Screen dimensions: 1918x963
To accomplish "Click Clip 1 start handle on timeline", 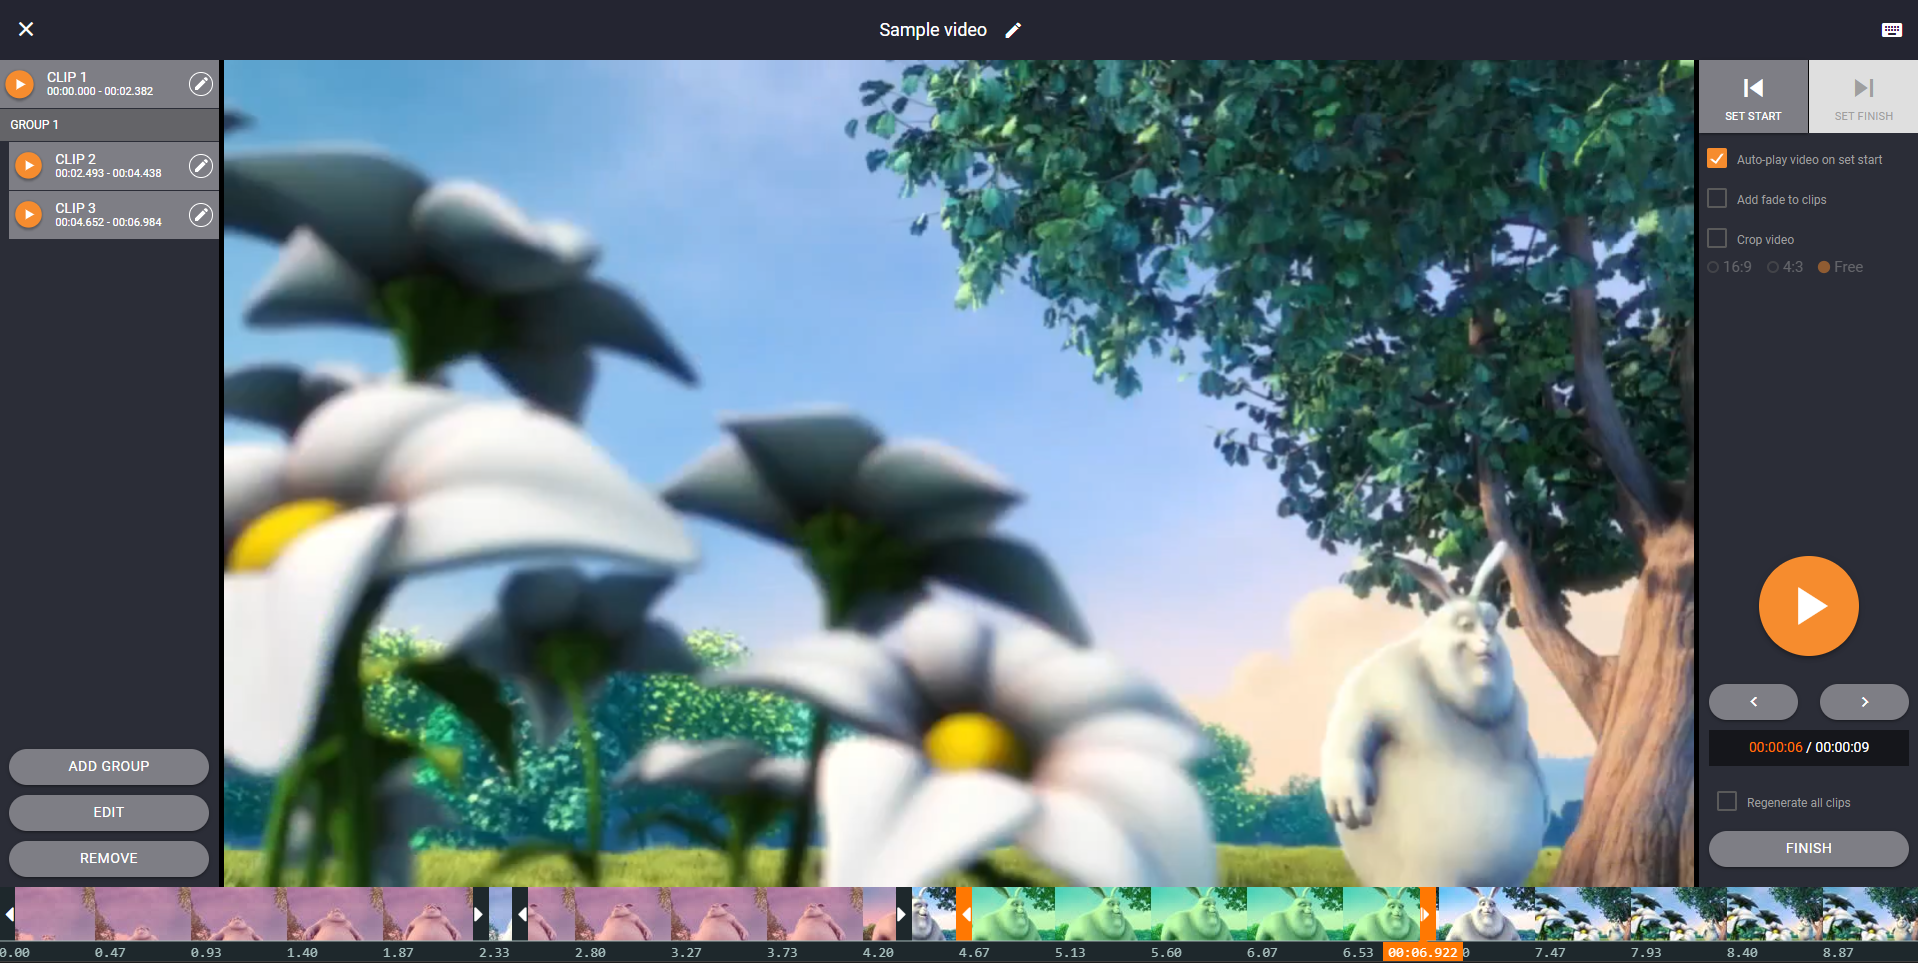I will 8,914.
